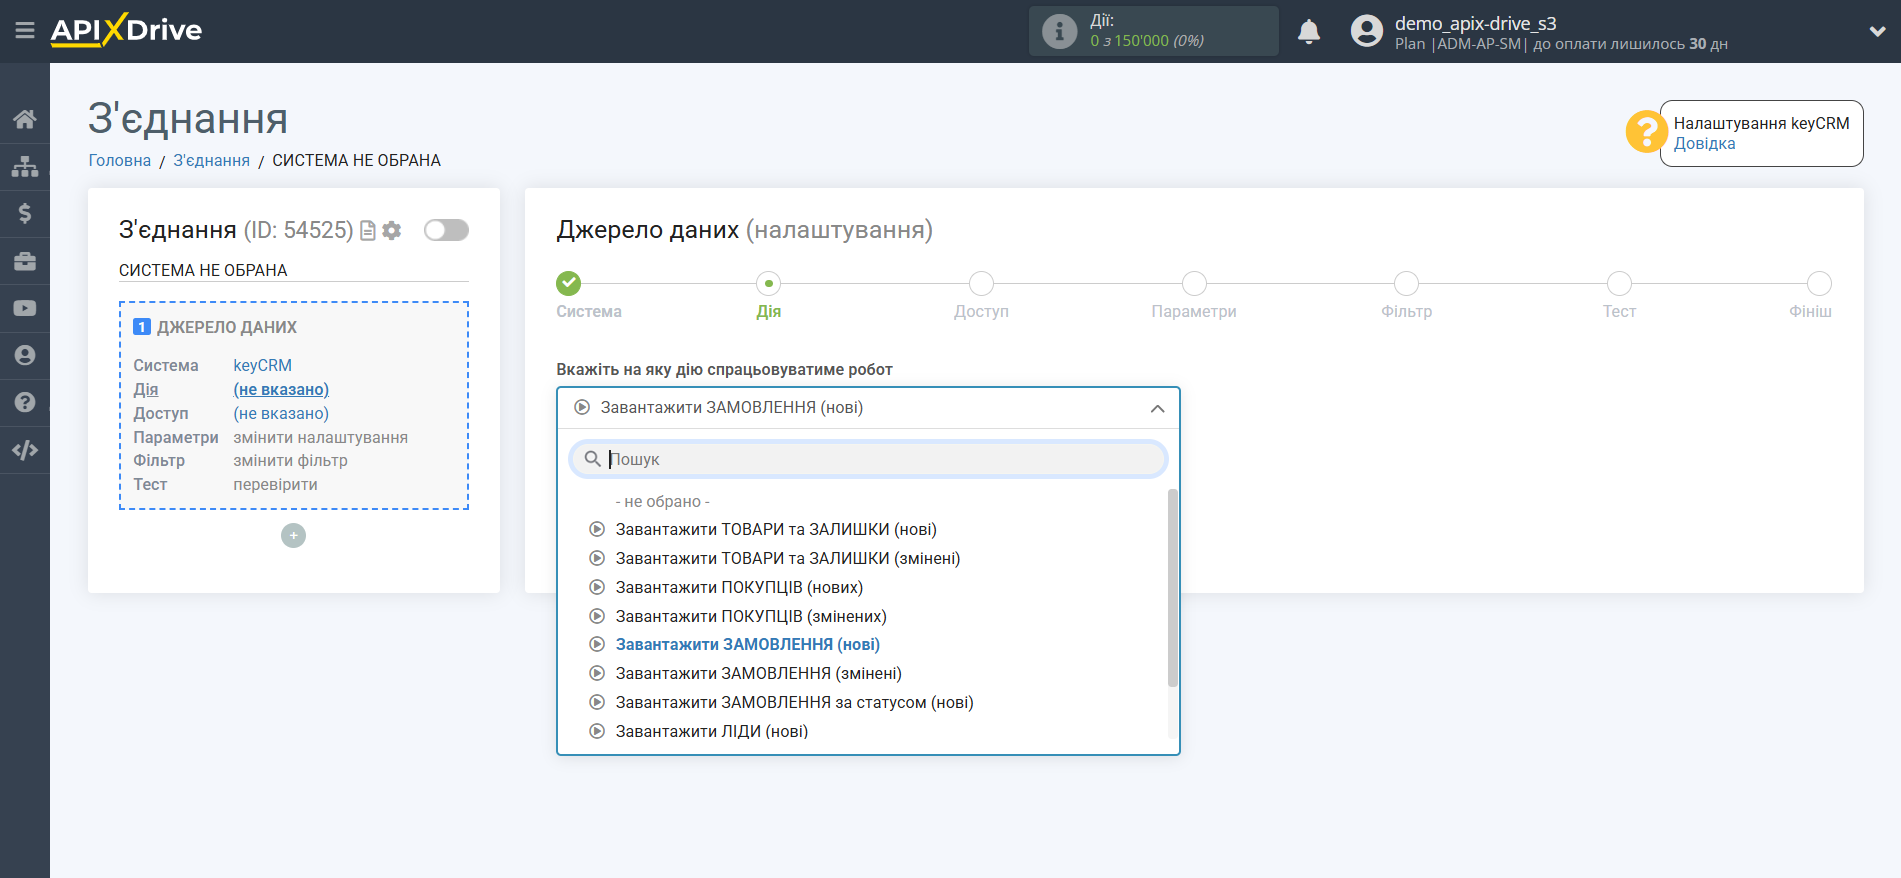The image size is (1901, 878).
Task: Open the billing dollar sidebar icon
Action: click(x=25, y=213)
